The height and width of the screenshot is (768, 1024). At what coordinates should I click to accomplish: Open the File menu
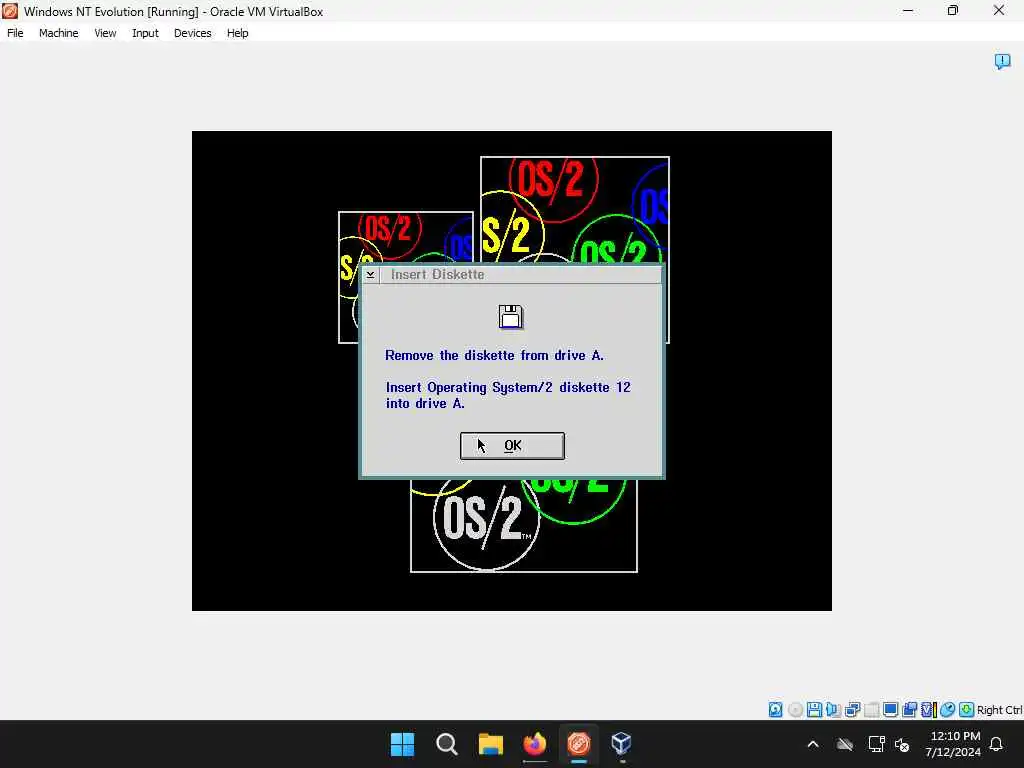point(15,33)
